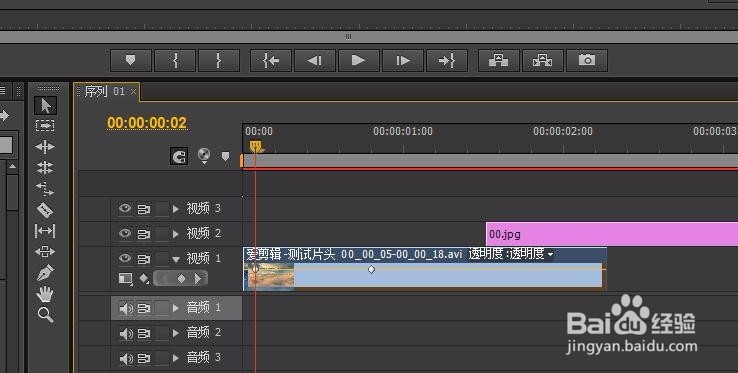Select the Track Select tool
Image resolution: width=738 pixels, height=373 pixels.
point(45,126)
